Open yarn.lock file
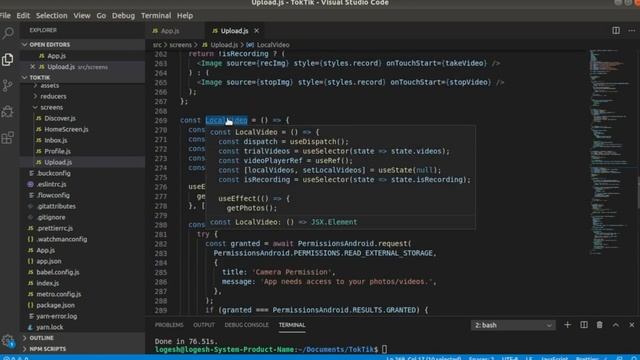This screenshot has width=640, height=360. pos(83,327)
